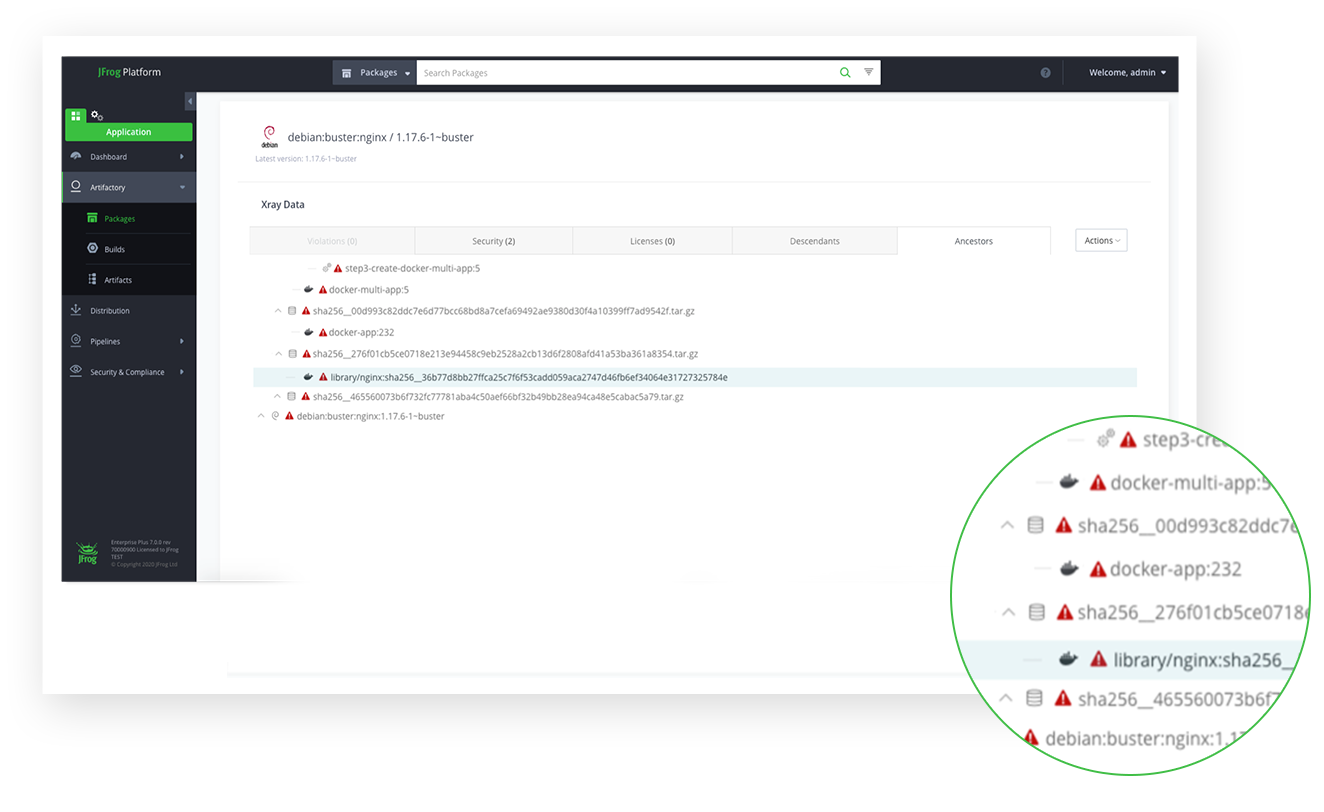
Task: Switch to the Descendants tab
Action: tap(814, 241)
